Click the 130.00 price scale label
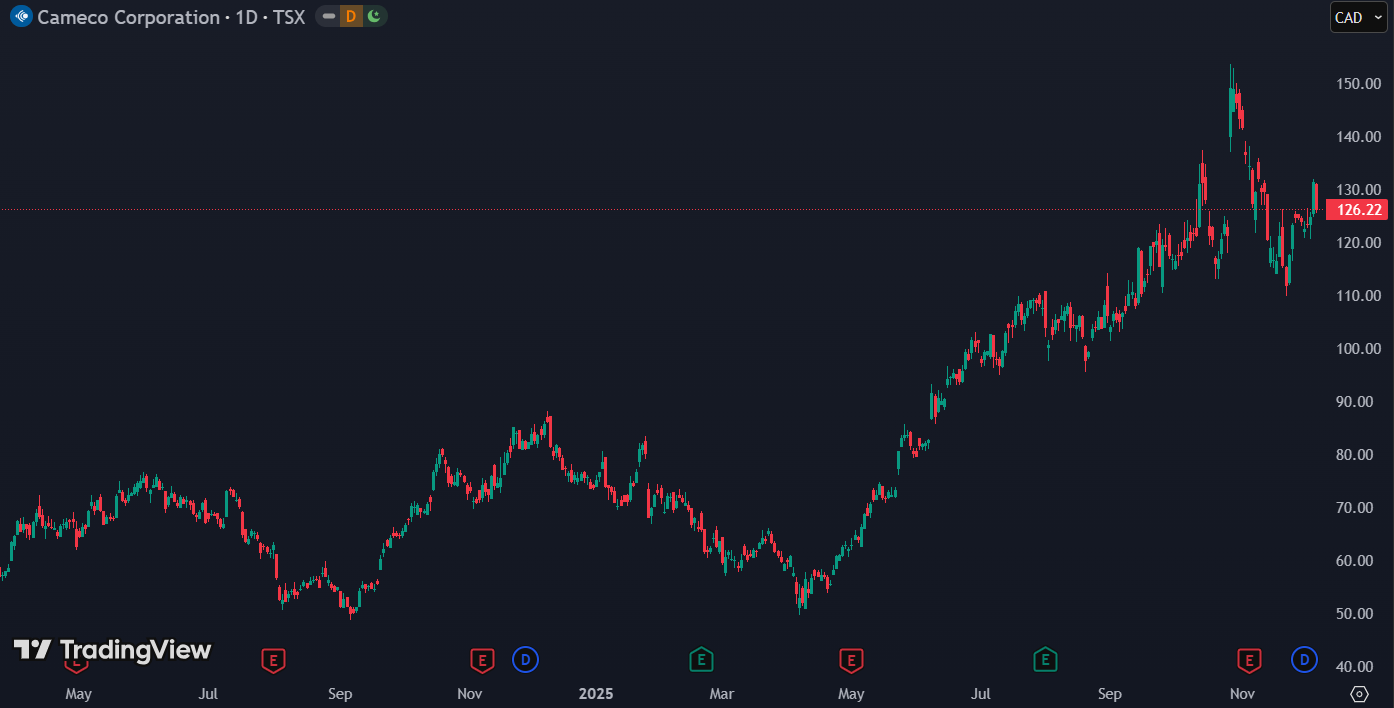Image resolution: width=1394 pixels, height=708 pixels. [1359, 190]
